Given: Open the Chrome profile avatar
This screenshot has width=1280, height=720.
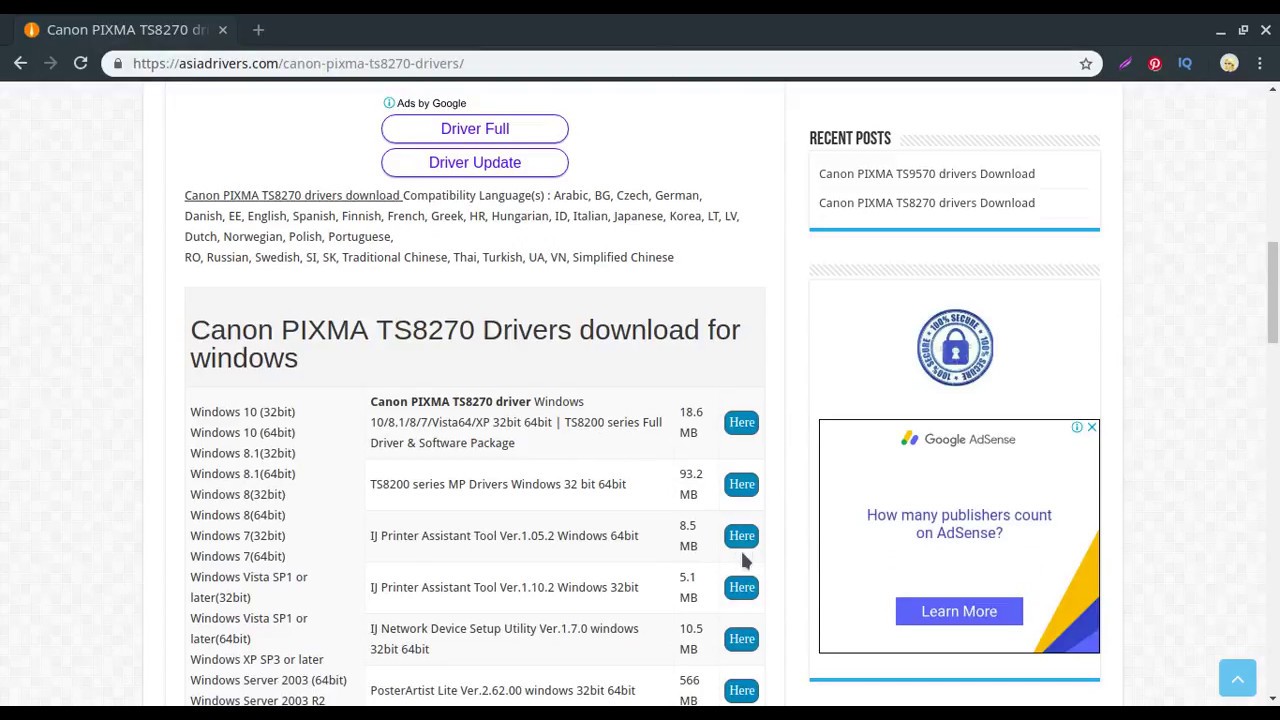Looking at the screenshot, I should pyautogui.click(x=1229, y=64).
